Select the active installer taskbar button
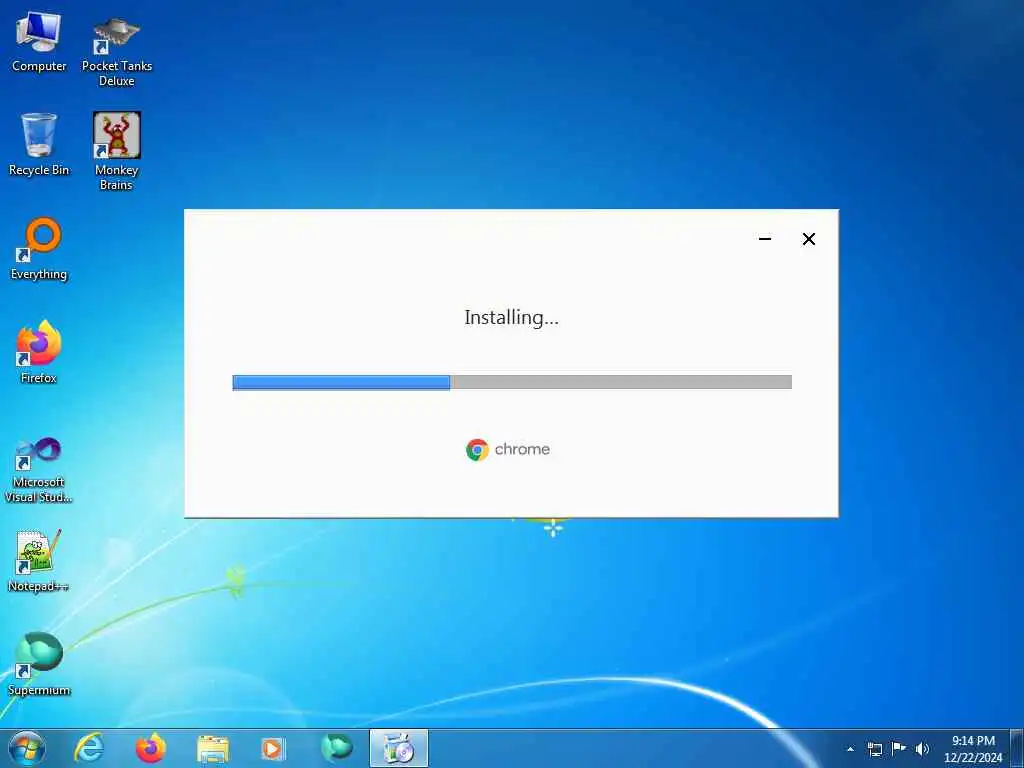Viewport: 1024px width, 768px height. point(399,748)
